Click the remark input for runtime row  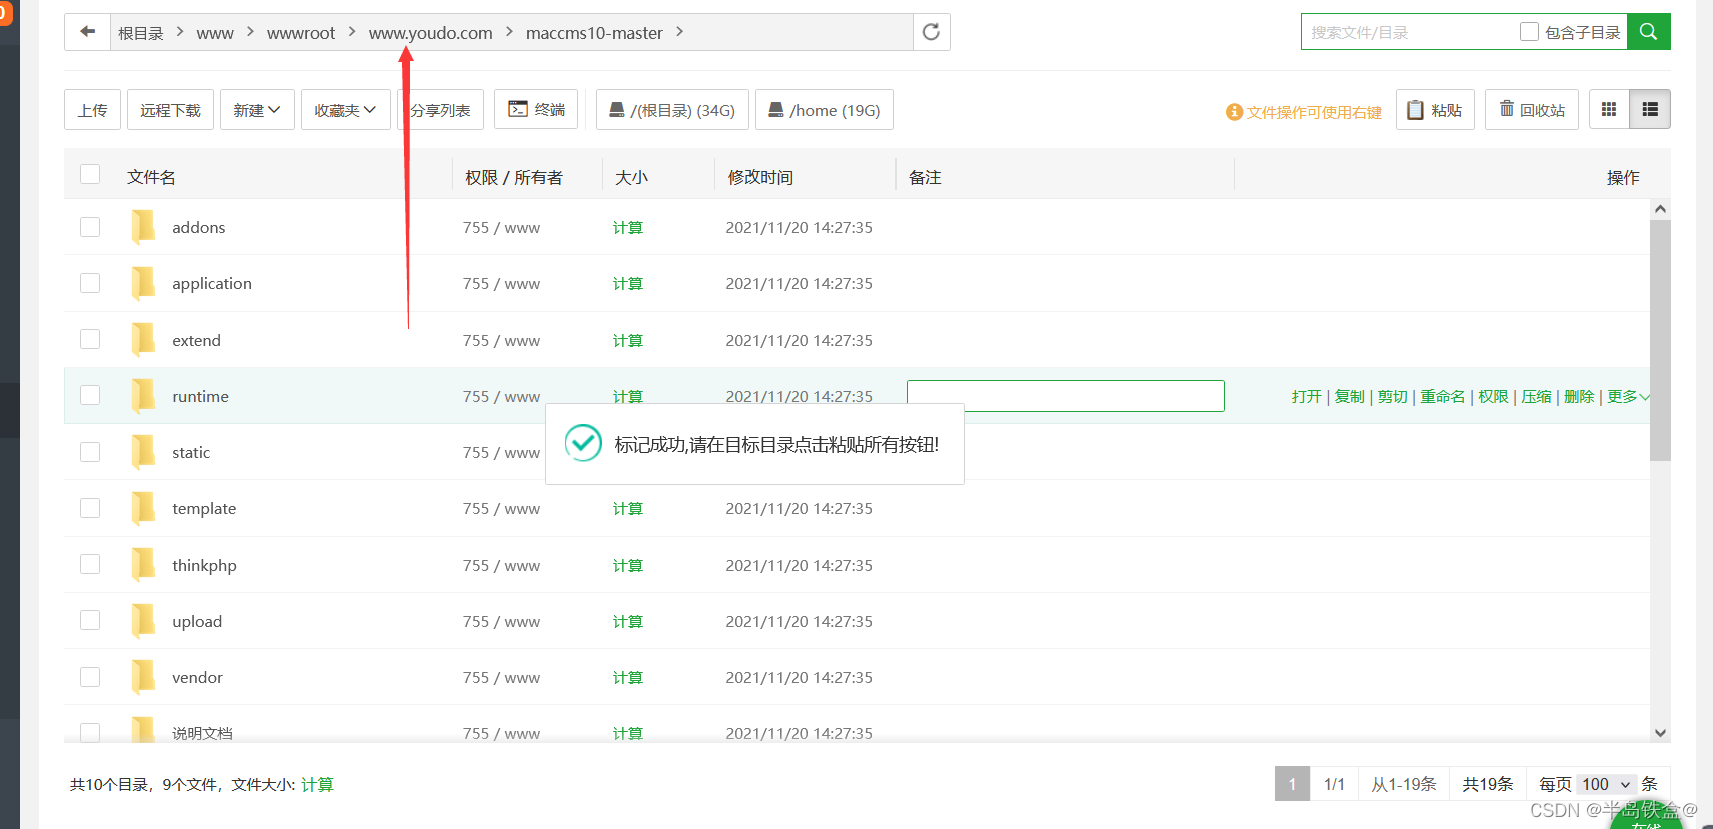[1066, 396]
